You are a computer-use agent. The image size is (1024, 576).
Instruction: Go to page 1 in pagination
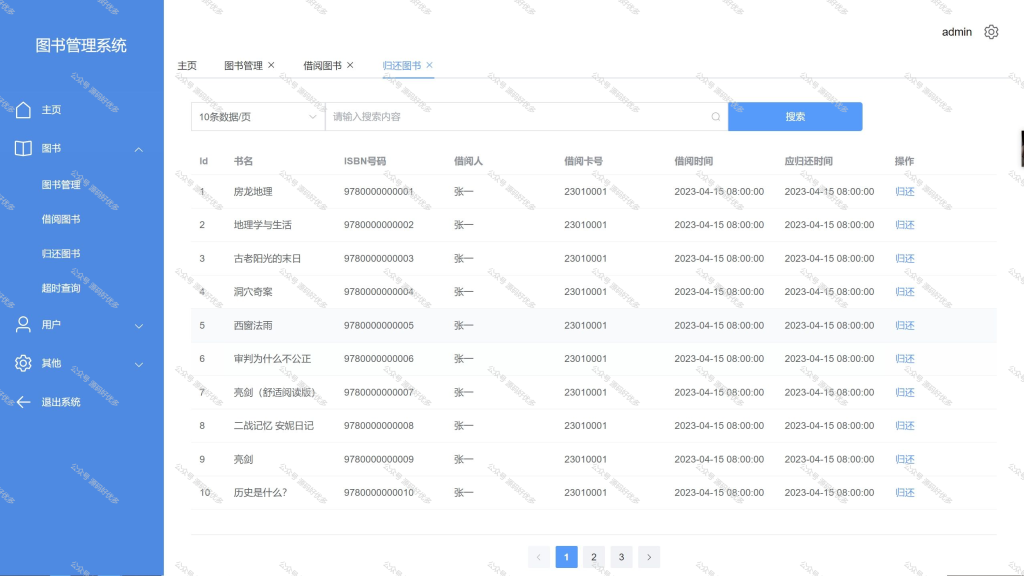click(566, 557)
